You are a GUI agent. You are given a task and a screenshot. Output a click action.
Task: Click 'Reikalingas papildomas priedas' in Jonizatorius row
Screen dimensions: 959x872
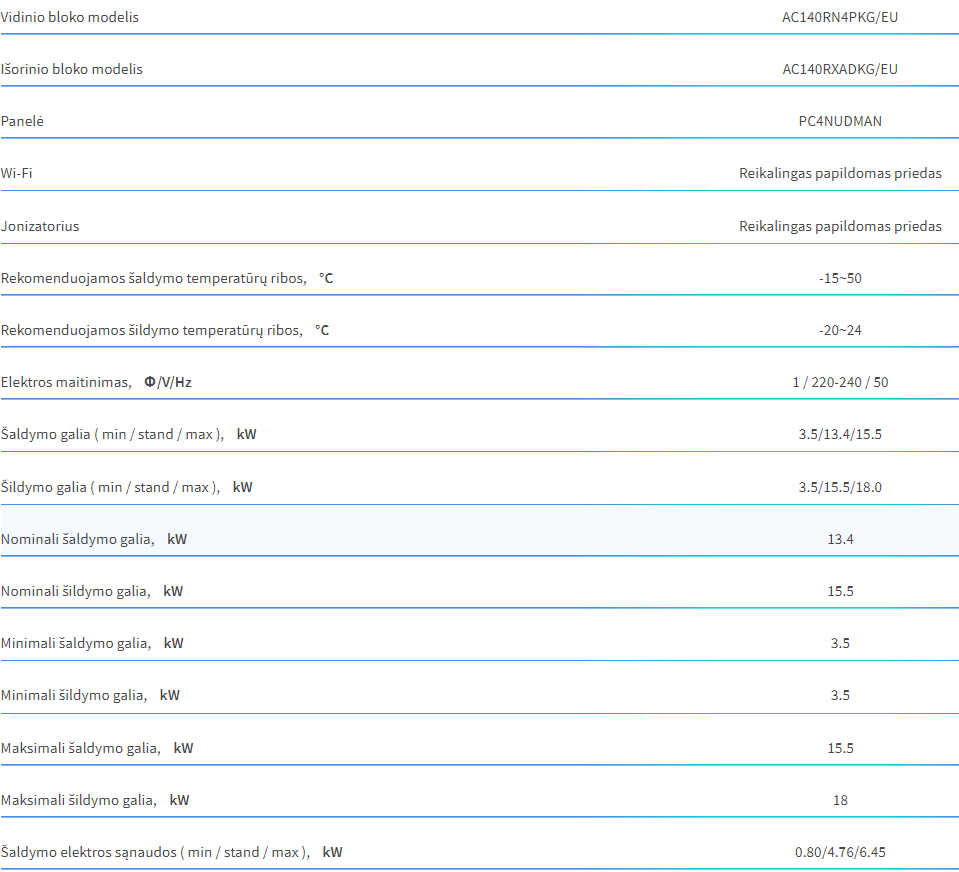[840, 226]
